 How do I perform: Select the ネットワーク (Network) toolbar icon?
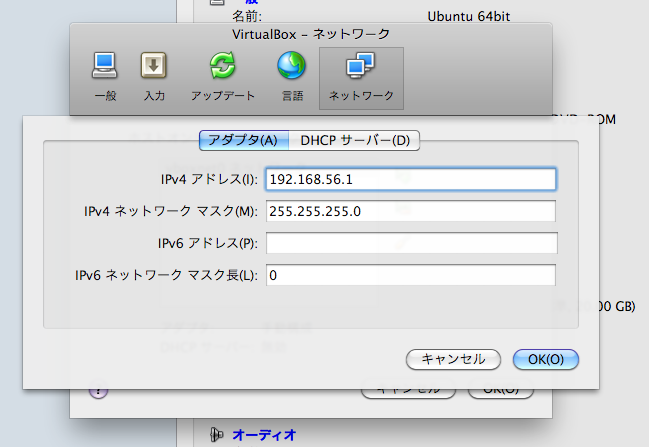(361, 77)
